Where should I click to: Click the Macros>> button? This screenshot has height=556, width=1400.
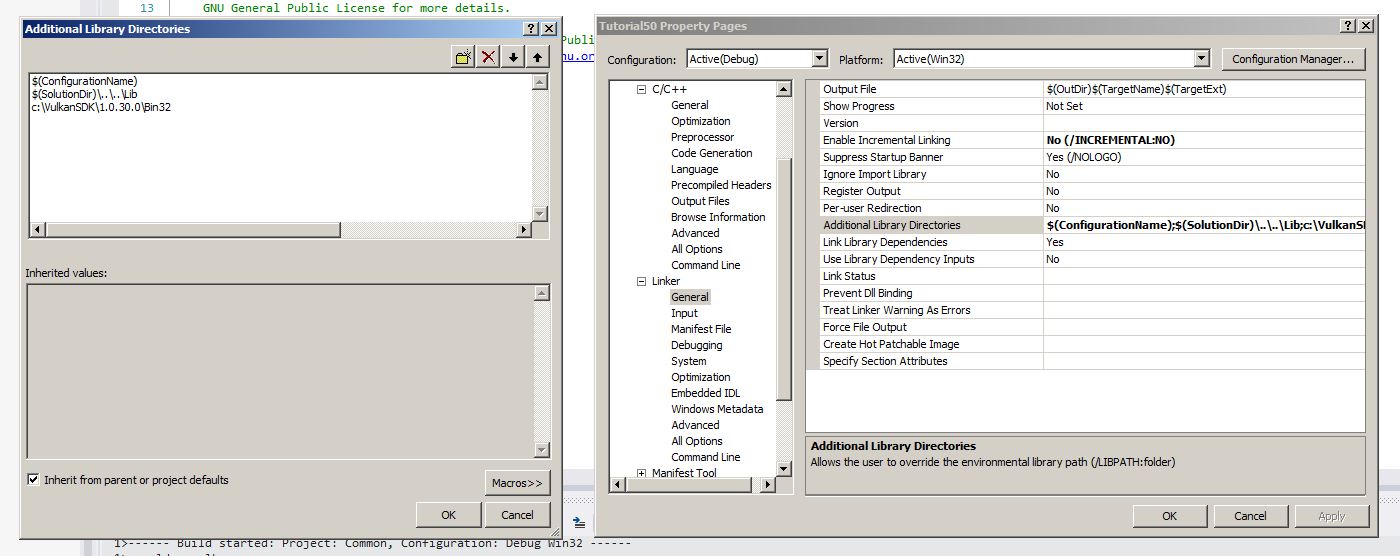(517, 483)
